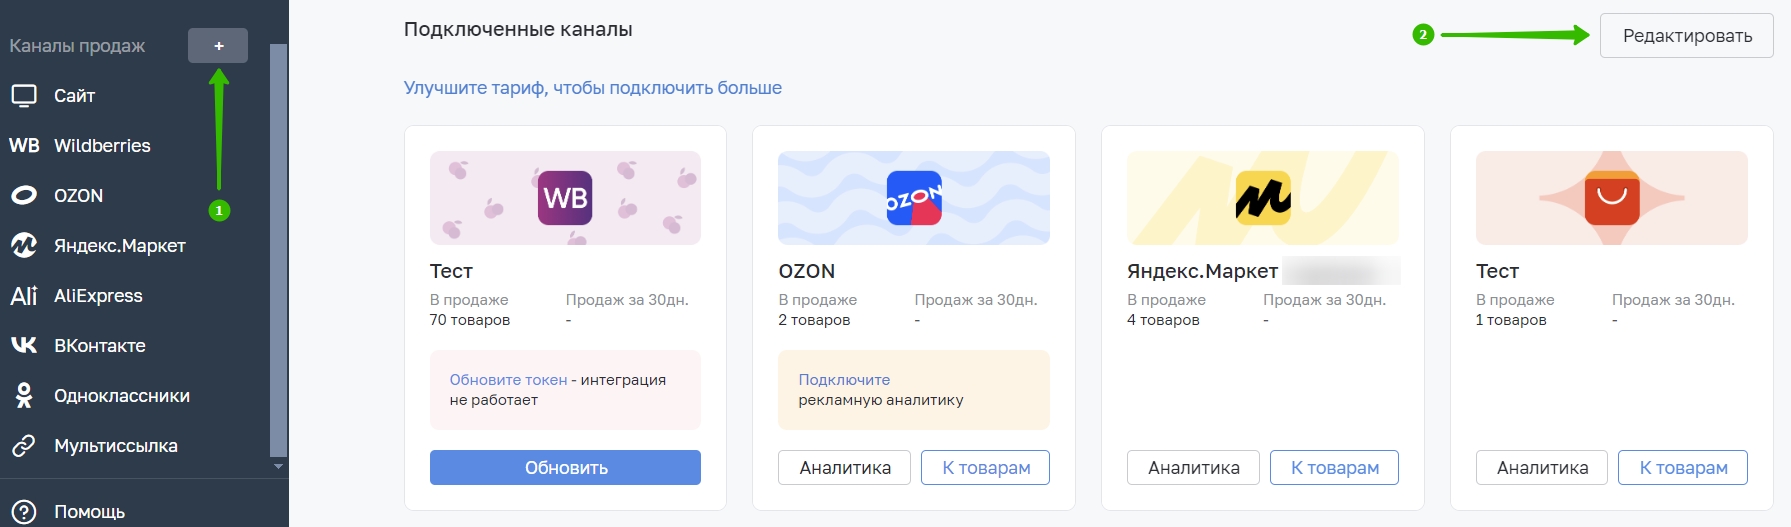Image resolution: width=1791 pixels, height=527 pixels.
Task: Open the OZON sidebar icon
Action: click(24, 196)
